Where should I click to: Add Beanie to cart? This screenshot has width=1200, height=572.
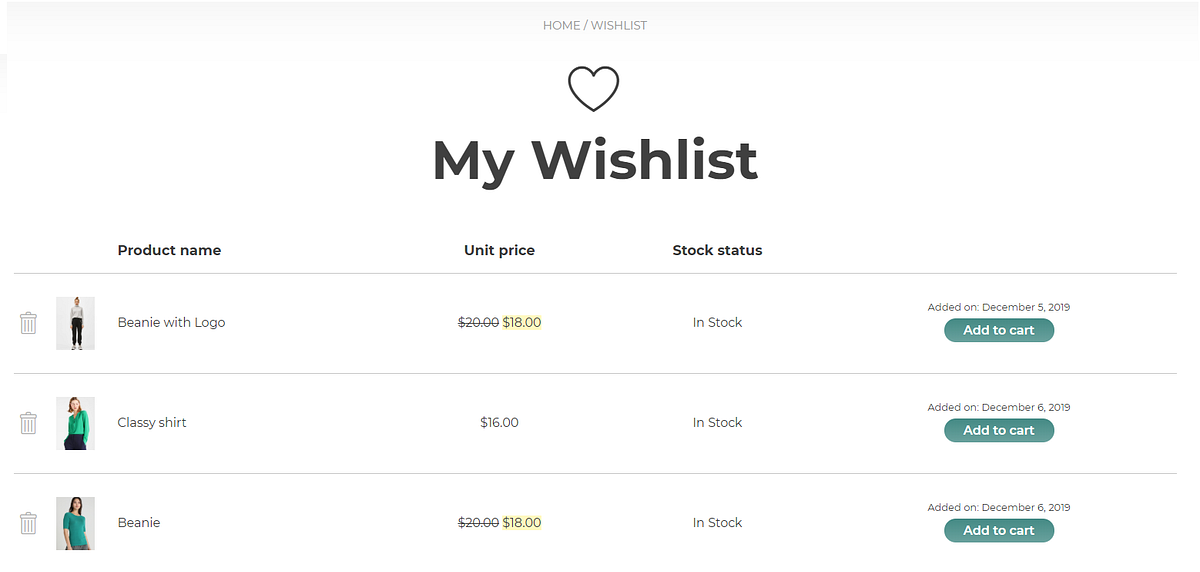999,530
